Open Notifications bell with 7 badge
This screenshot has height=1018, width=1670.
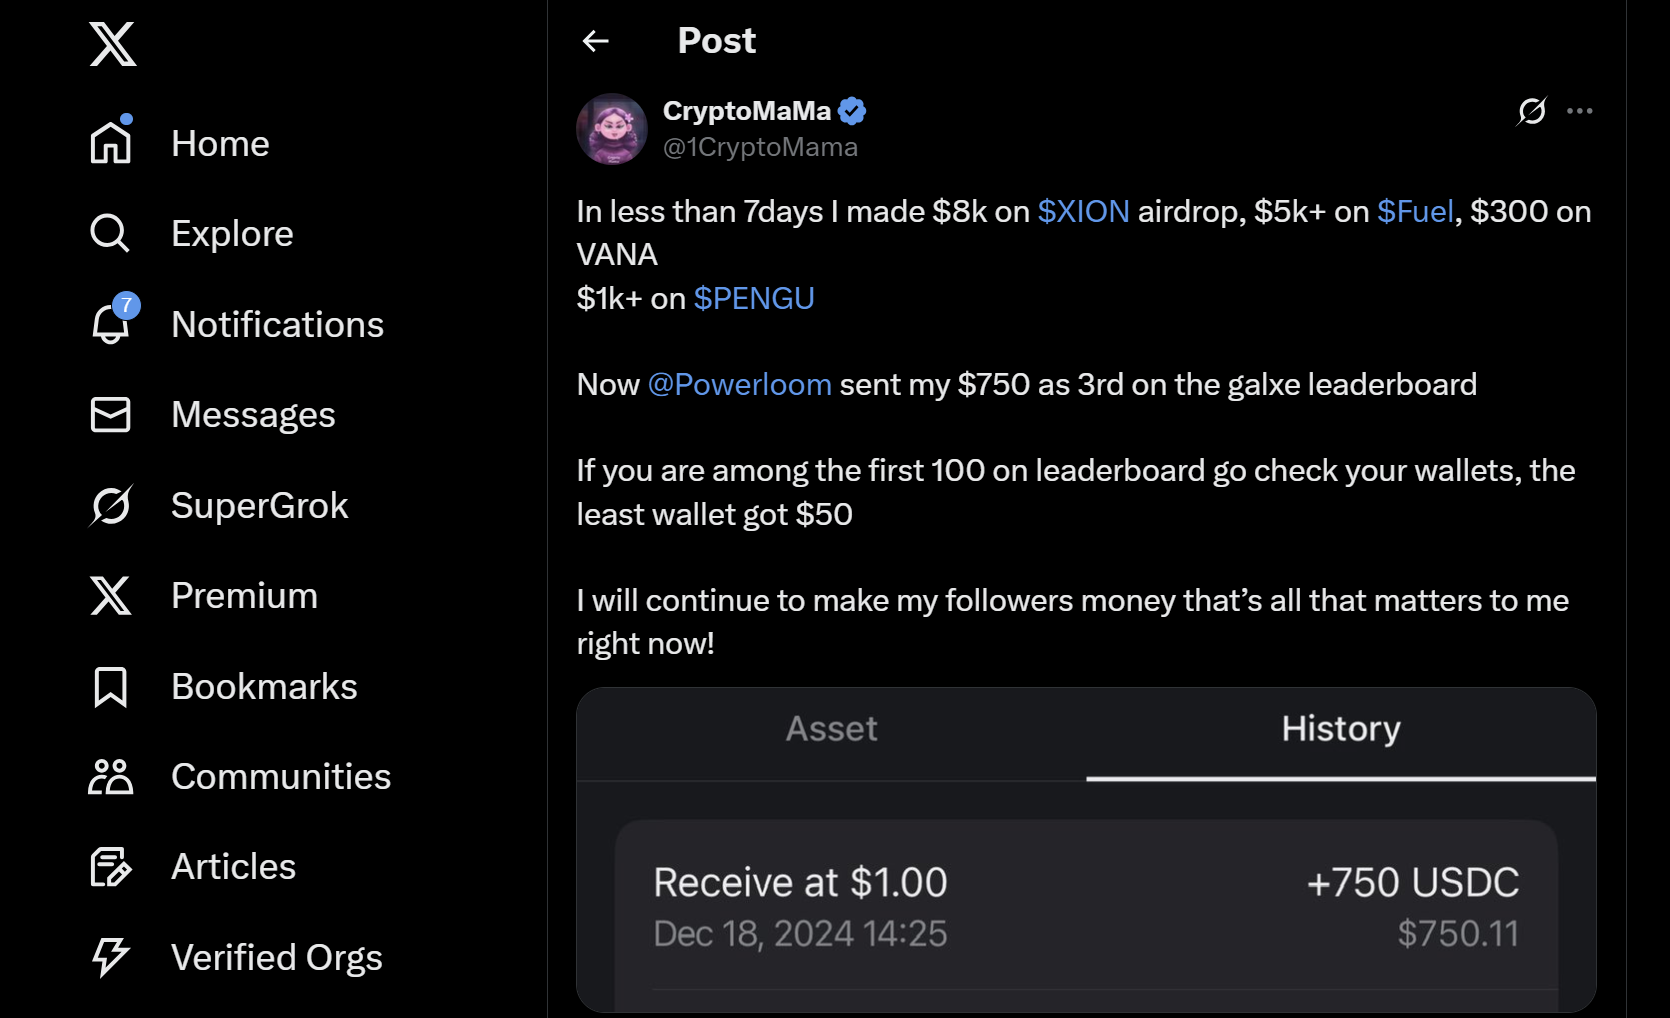click(x=111, y=324)
